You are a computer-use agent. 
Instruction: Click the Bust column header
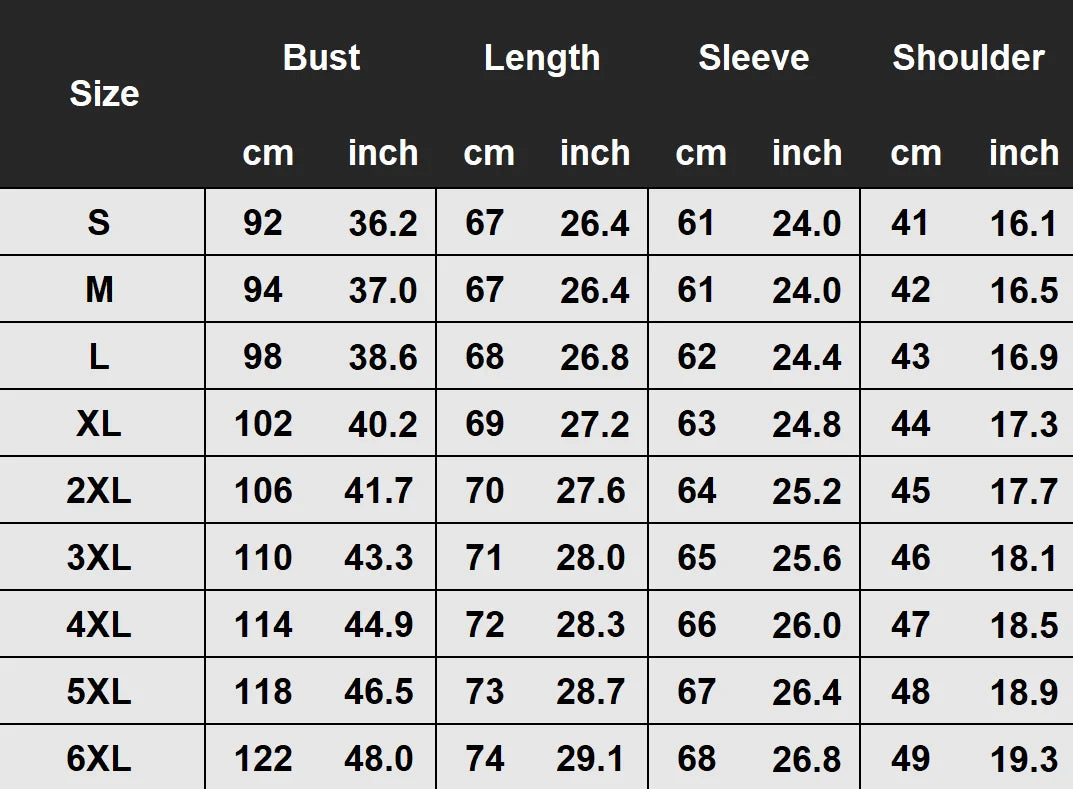click(x=321, y=58)
